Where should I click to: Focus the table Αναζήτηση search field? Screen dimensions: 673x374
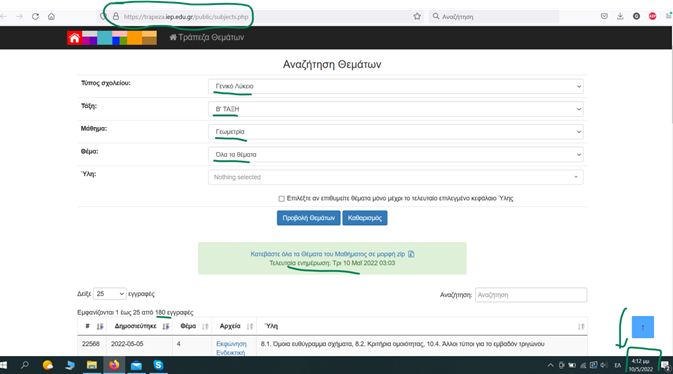531,295
